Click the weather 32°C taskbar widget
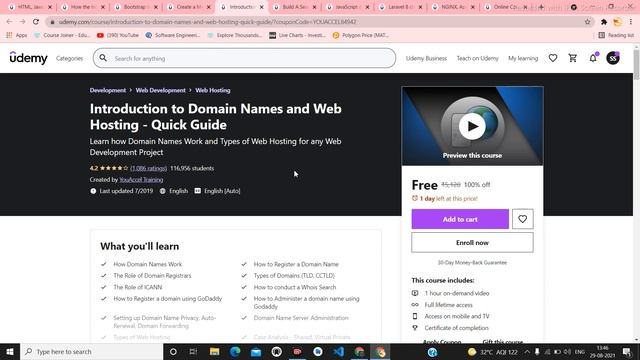Screen dimensions: 640x360 pyautogui.click(x=493, y=351)
